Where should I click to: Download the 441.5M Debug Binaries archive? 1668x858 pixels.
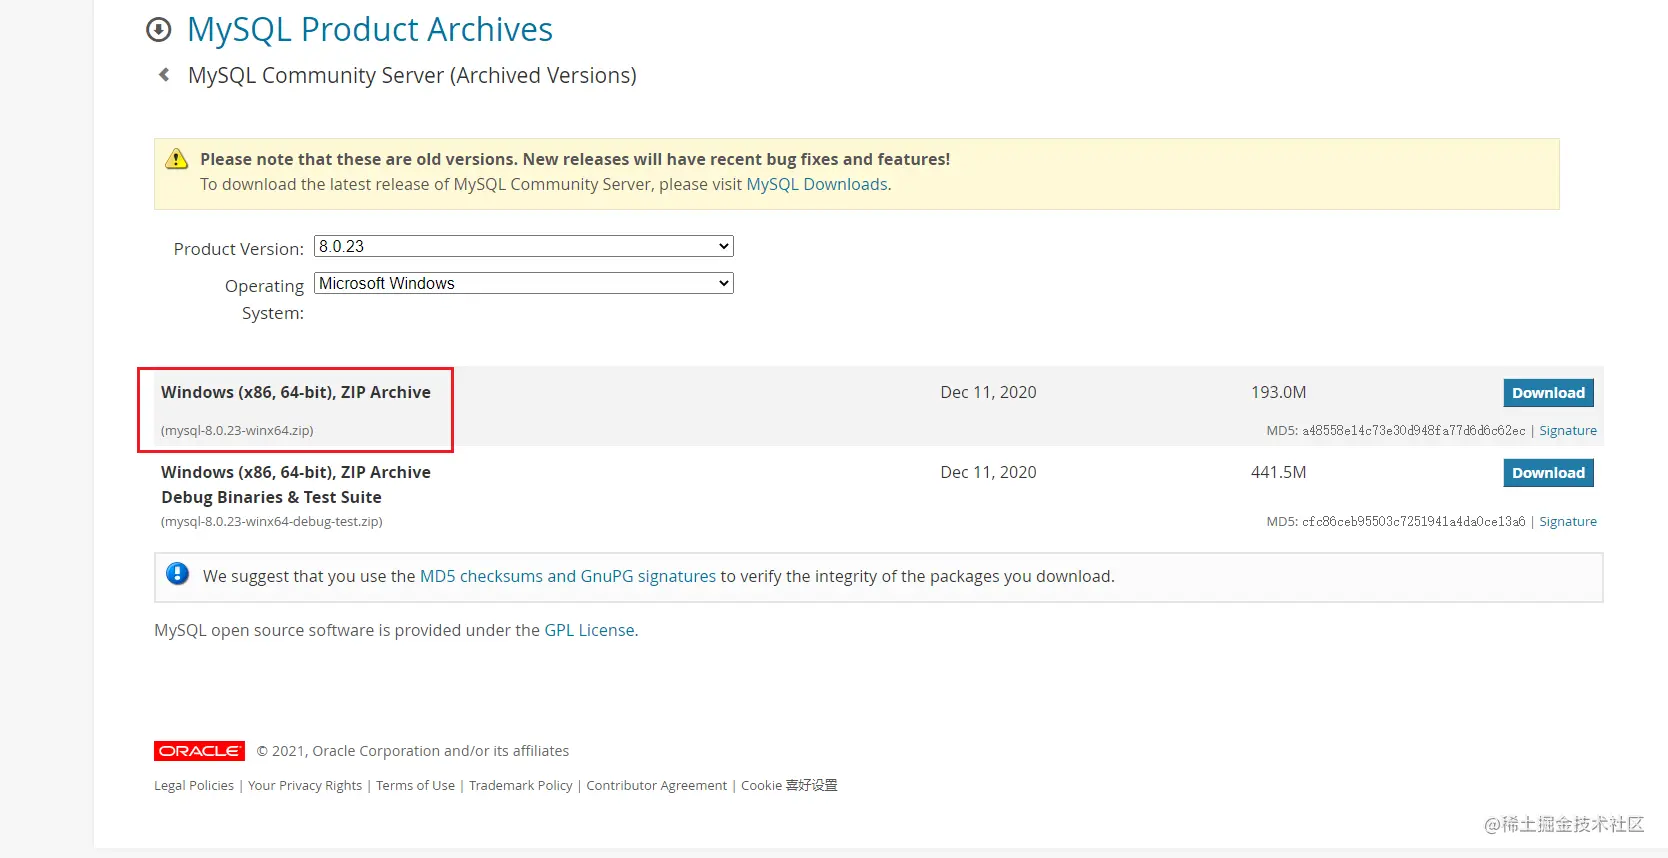pos(1548,473)
